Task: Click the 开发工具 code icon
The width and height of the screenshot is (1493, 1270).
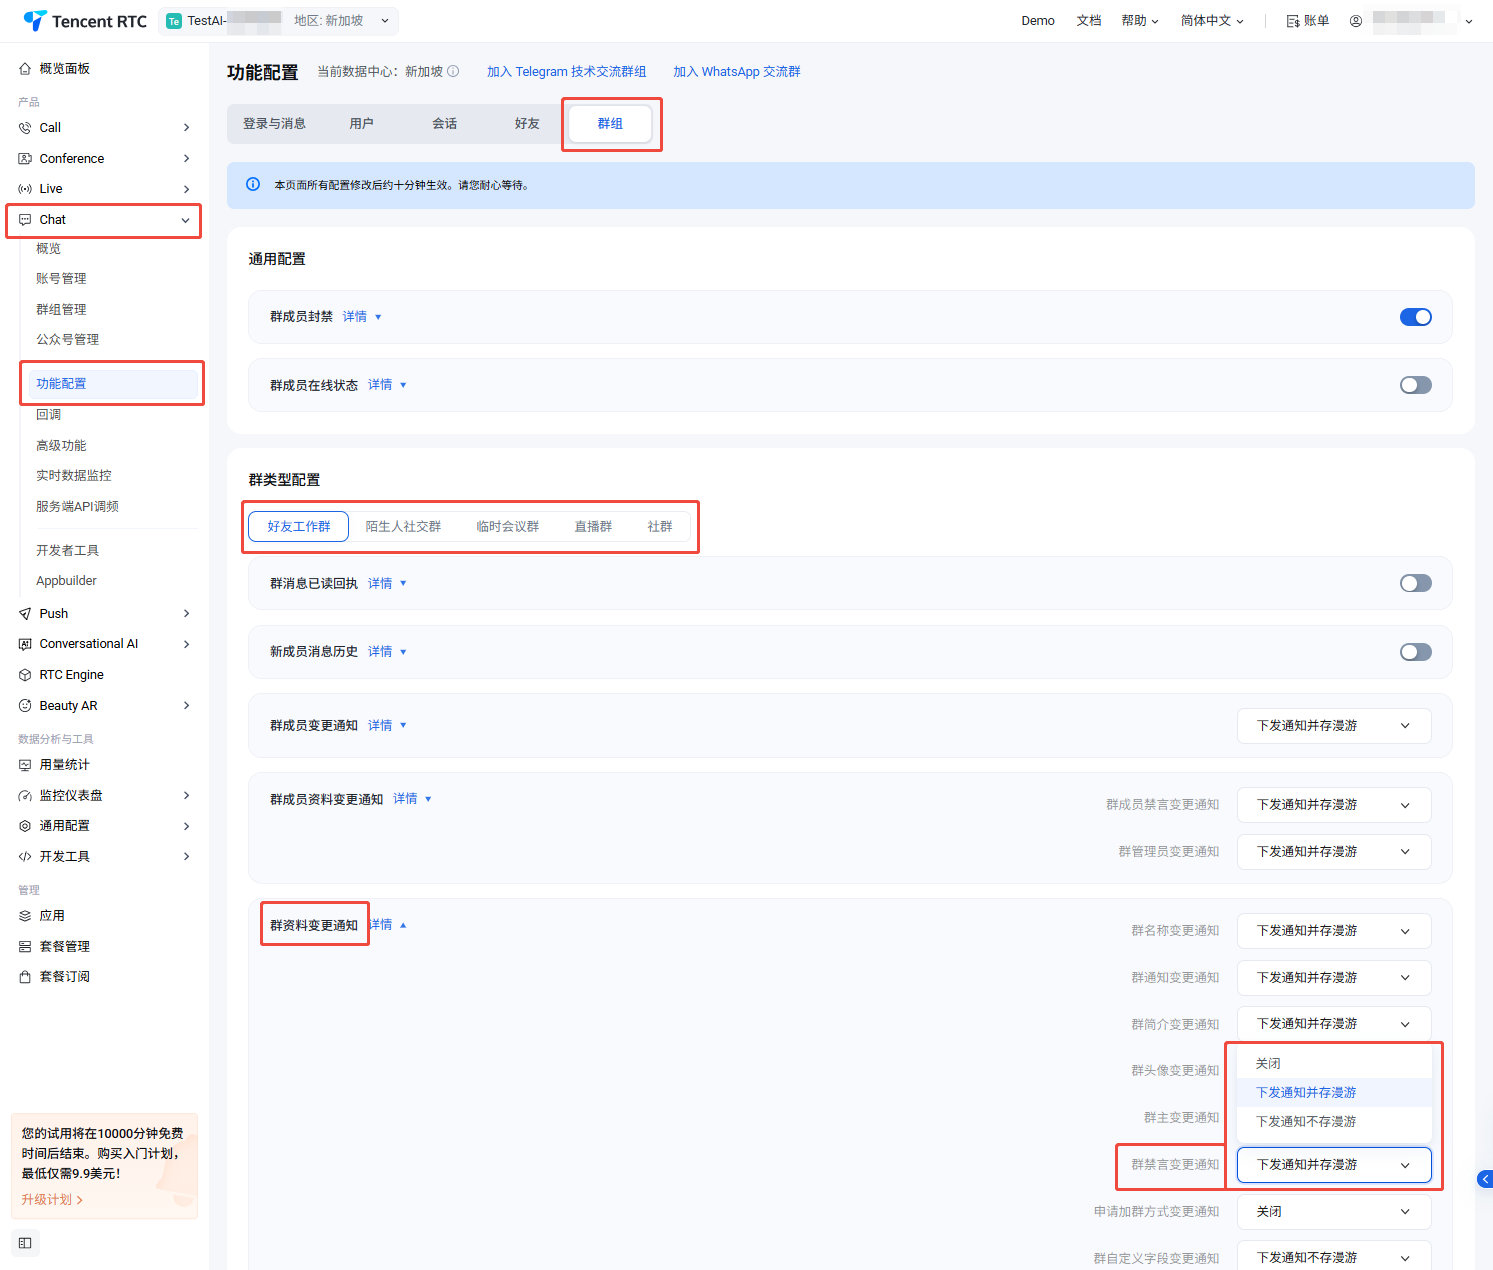Action: coord(25,857)
